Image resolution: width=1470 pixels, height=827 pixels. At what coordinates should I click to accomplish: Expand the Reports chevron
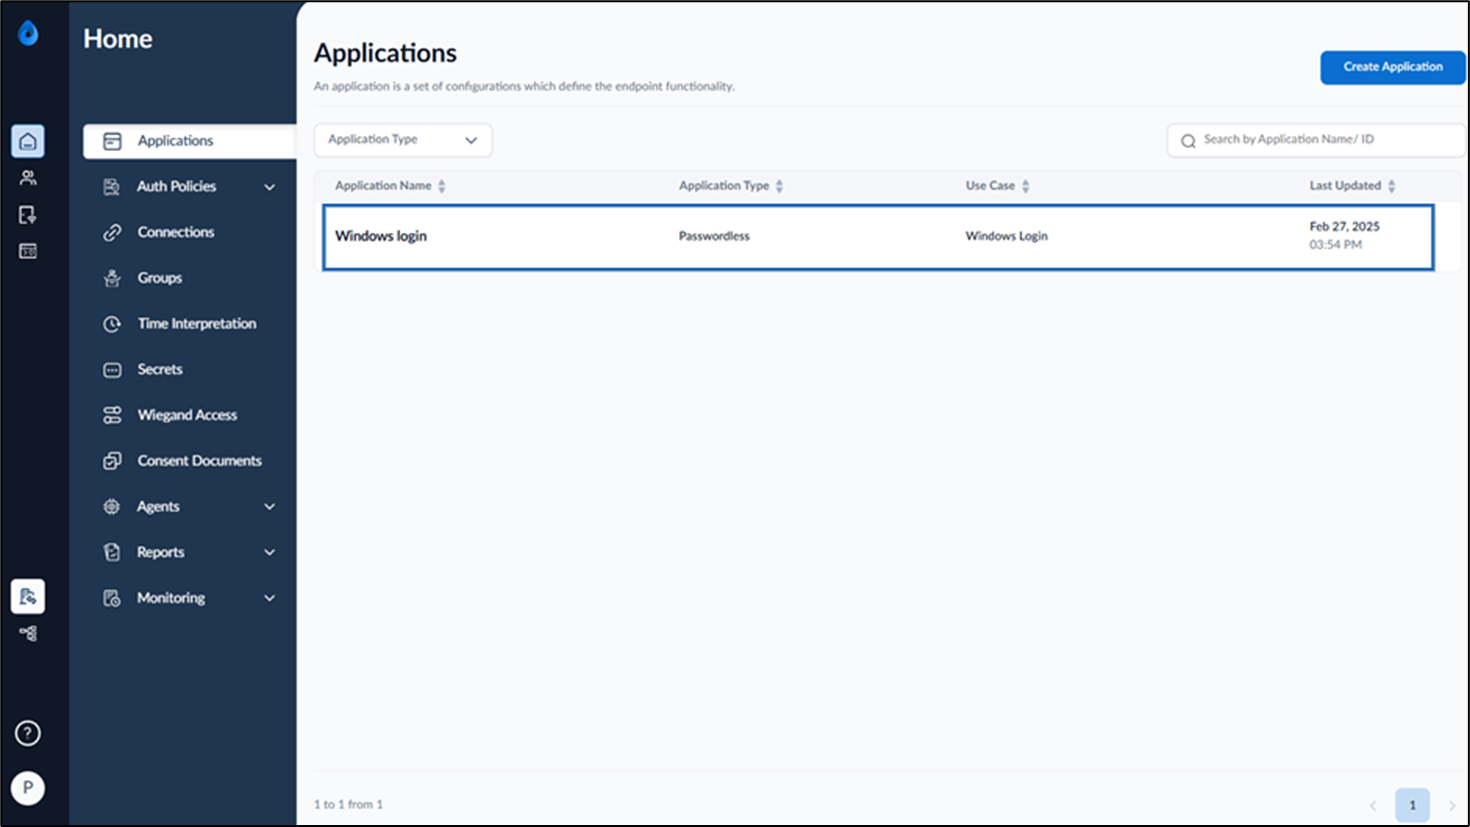point(269,552)
